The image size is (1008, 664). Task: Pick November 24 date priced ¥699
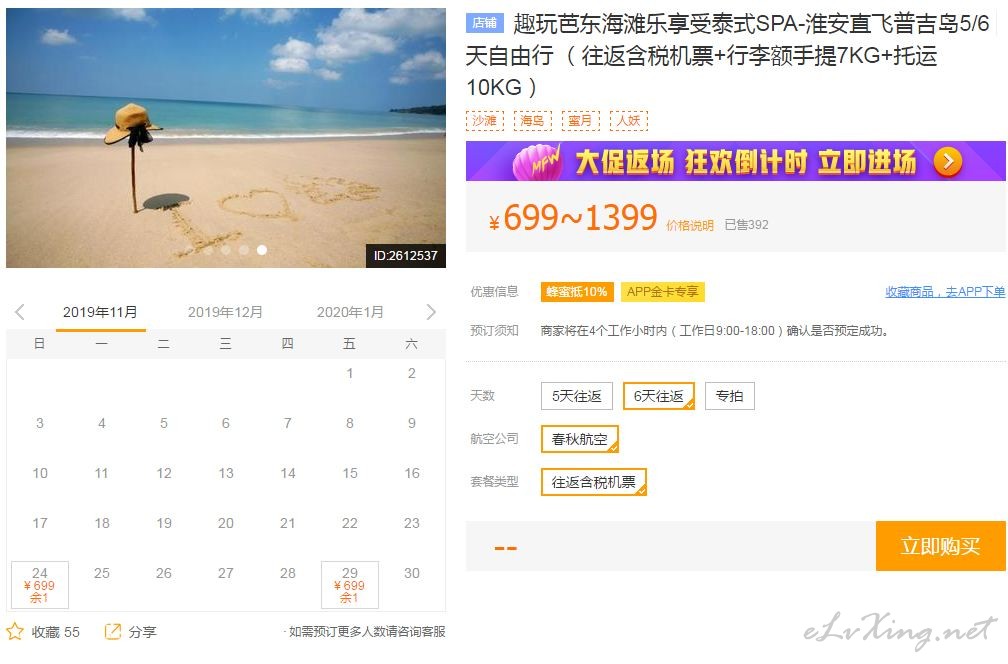40,584
